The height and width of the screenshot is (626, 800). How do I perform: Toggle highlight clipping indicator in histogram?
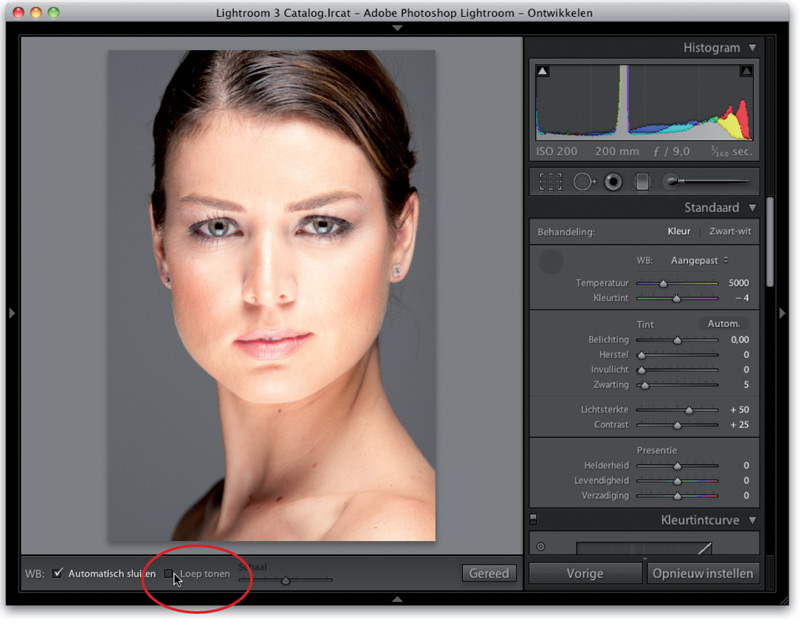point(746,71)
